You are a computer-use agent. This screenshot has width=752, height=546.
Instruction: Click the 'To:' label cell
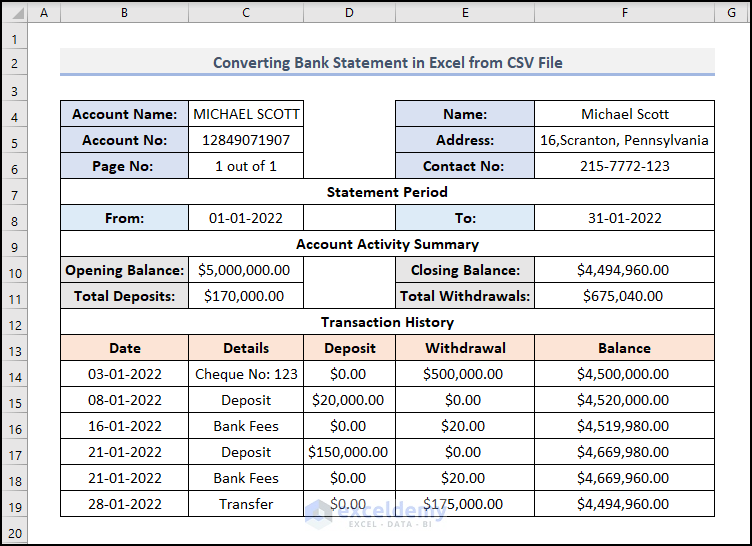click(465, 218)
